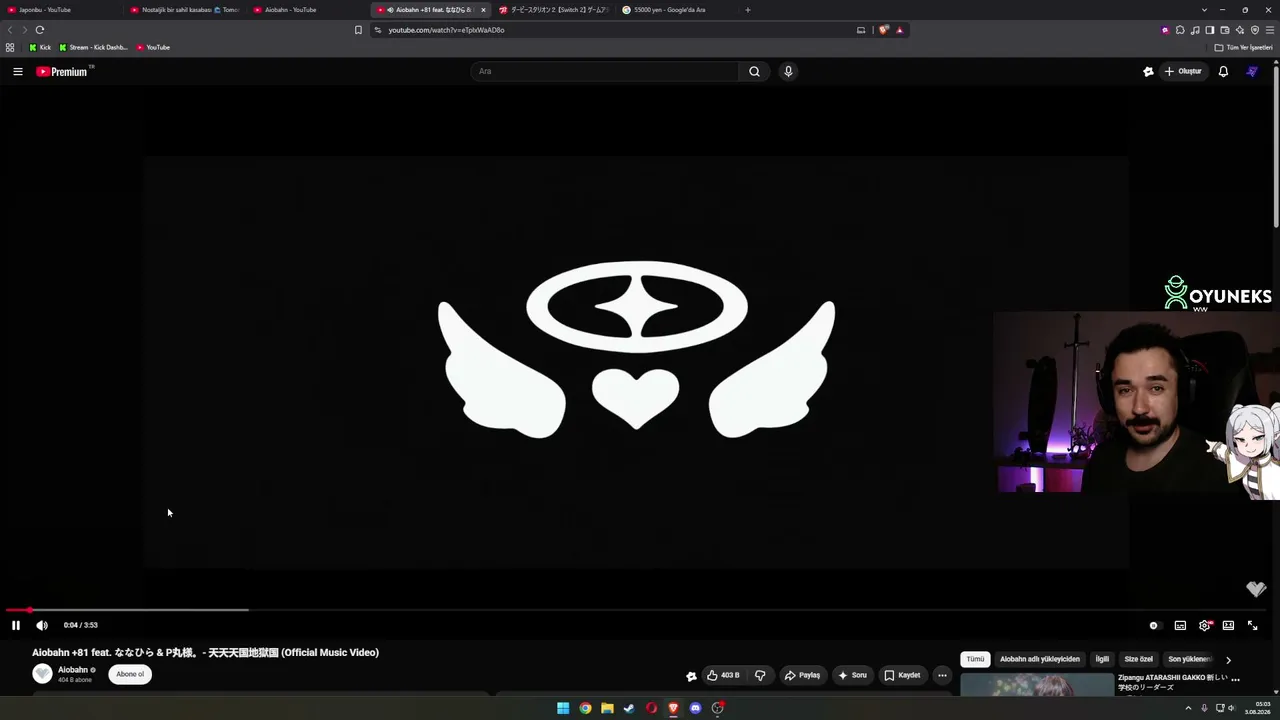Open the Zipangu ATARASHII GAKKO video thumbnail
Screen dimensions: 1280x720
(1036, 685)
